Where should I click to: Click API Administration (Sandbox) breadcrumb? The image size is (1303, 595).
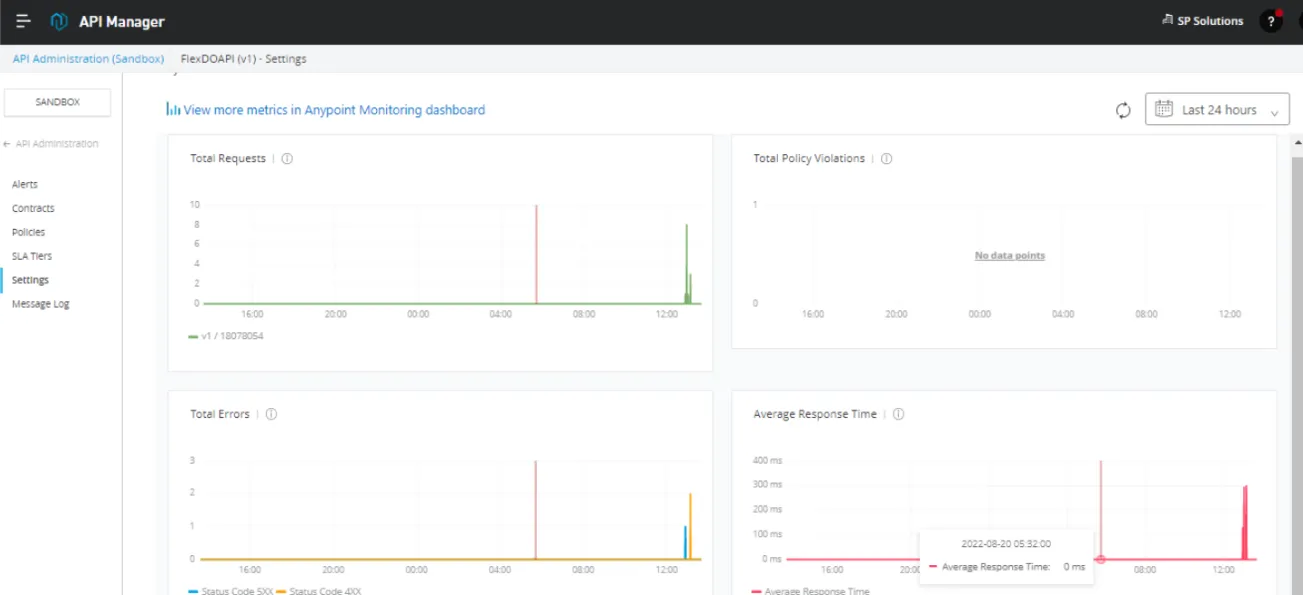[88, 59]
